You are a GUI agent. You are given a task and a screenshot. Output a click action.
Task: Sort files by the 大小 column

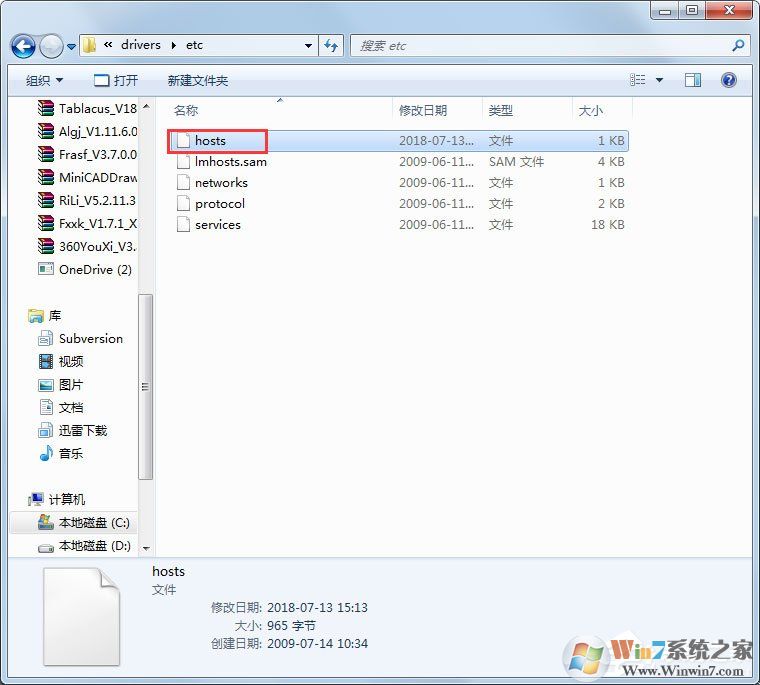590,111
